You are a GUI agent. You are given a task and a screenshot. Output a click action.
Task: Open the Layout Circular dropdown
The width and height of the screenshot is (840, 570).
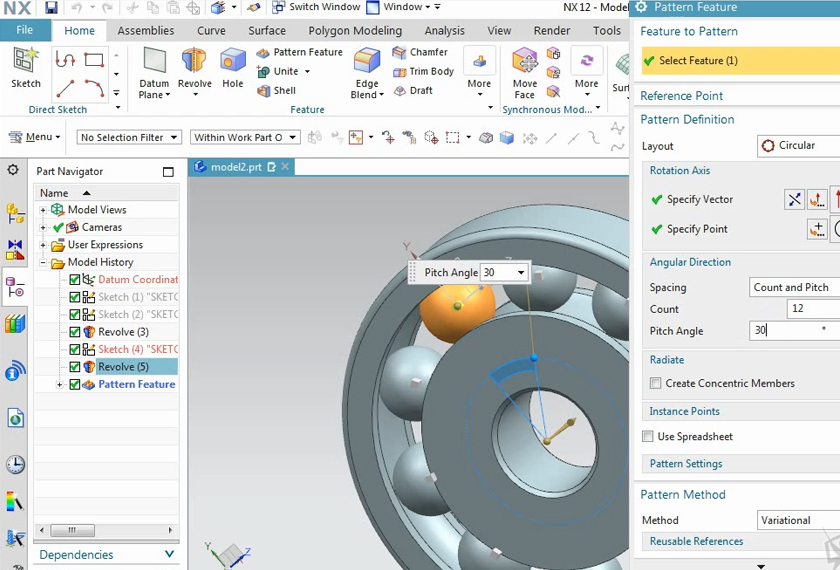point(798,146)
